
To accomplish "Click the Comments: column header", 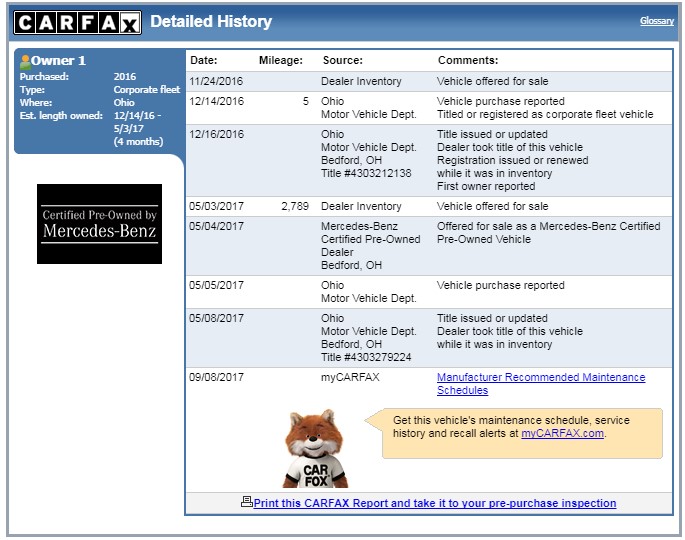I will 468,60.
